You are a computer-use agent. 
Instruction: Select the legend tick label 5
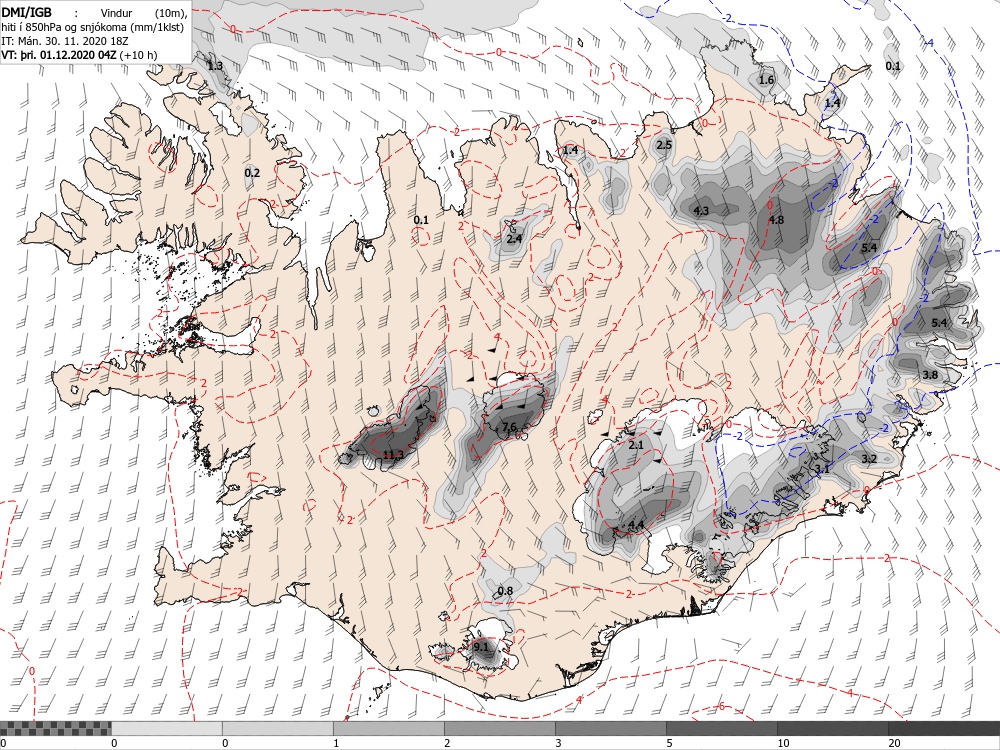point(669,743)
